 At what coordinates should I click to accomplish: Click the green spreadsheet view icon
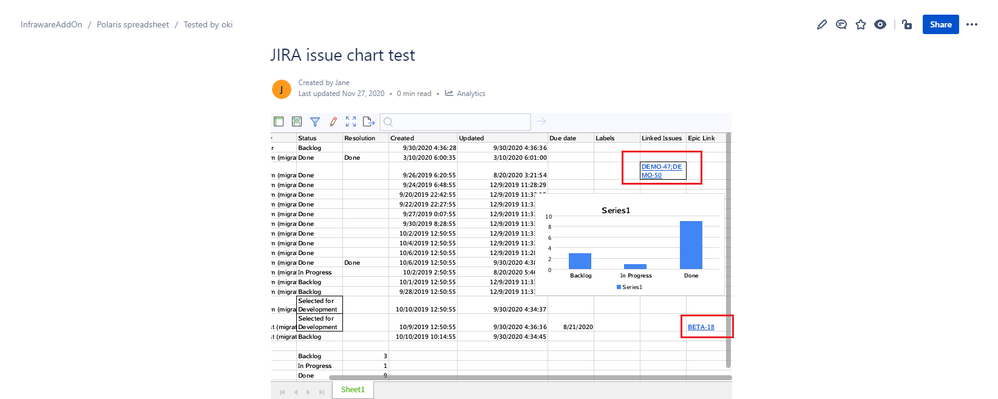[x=297, y=122]
